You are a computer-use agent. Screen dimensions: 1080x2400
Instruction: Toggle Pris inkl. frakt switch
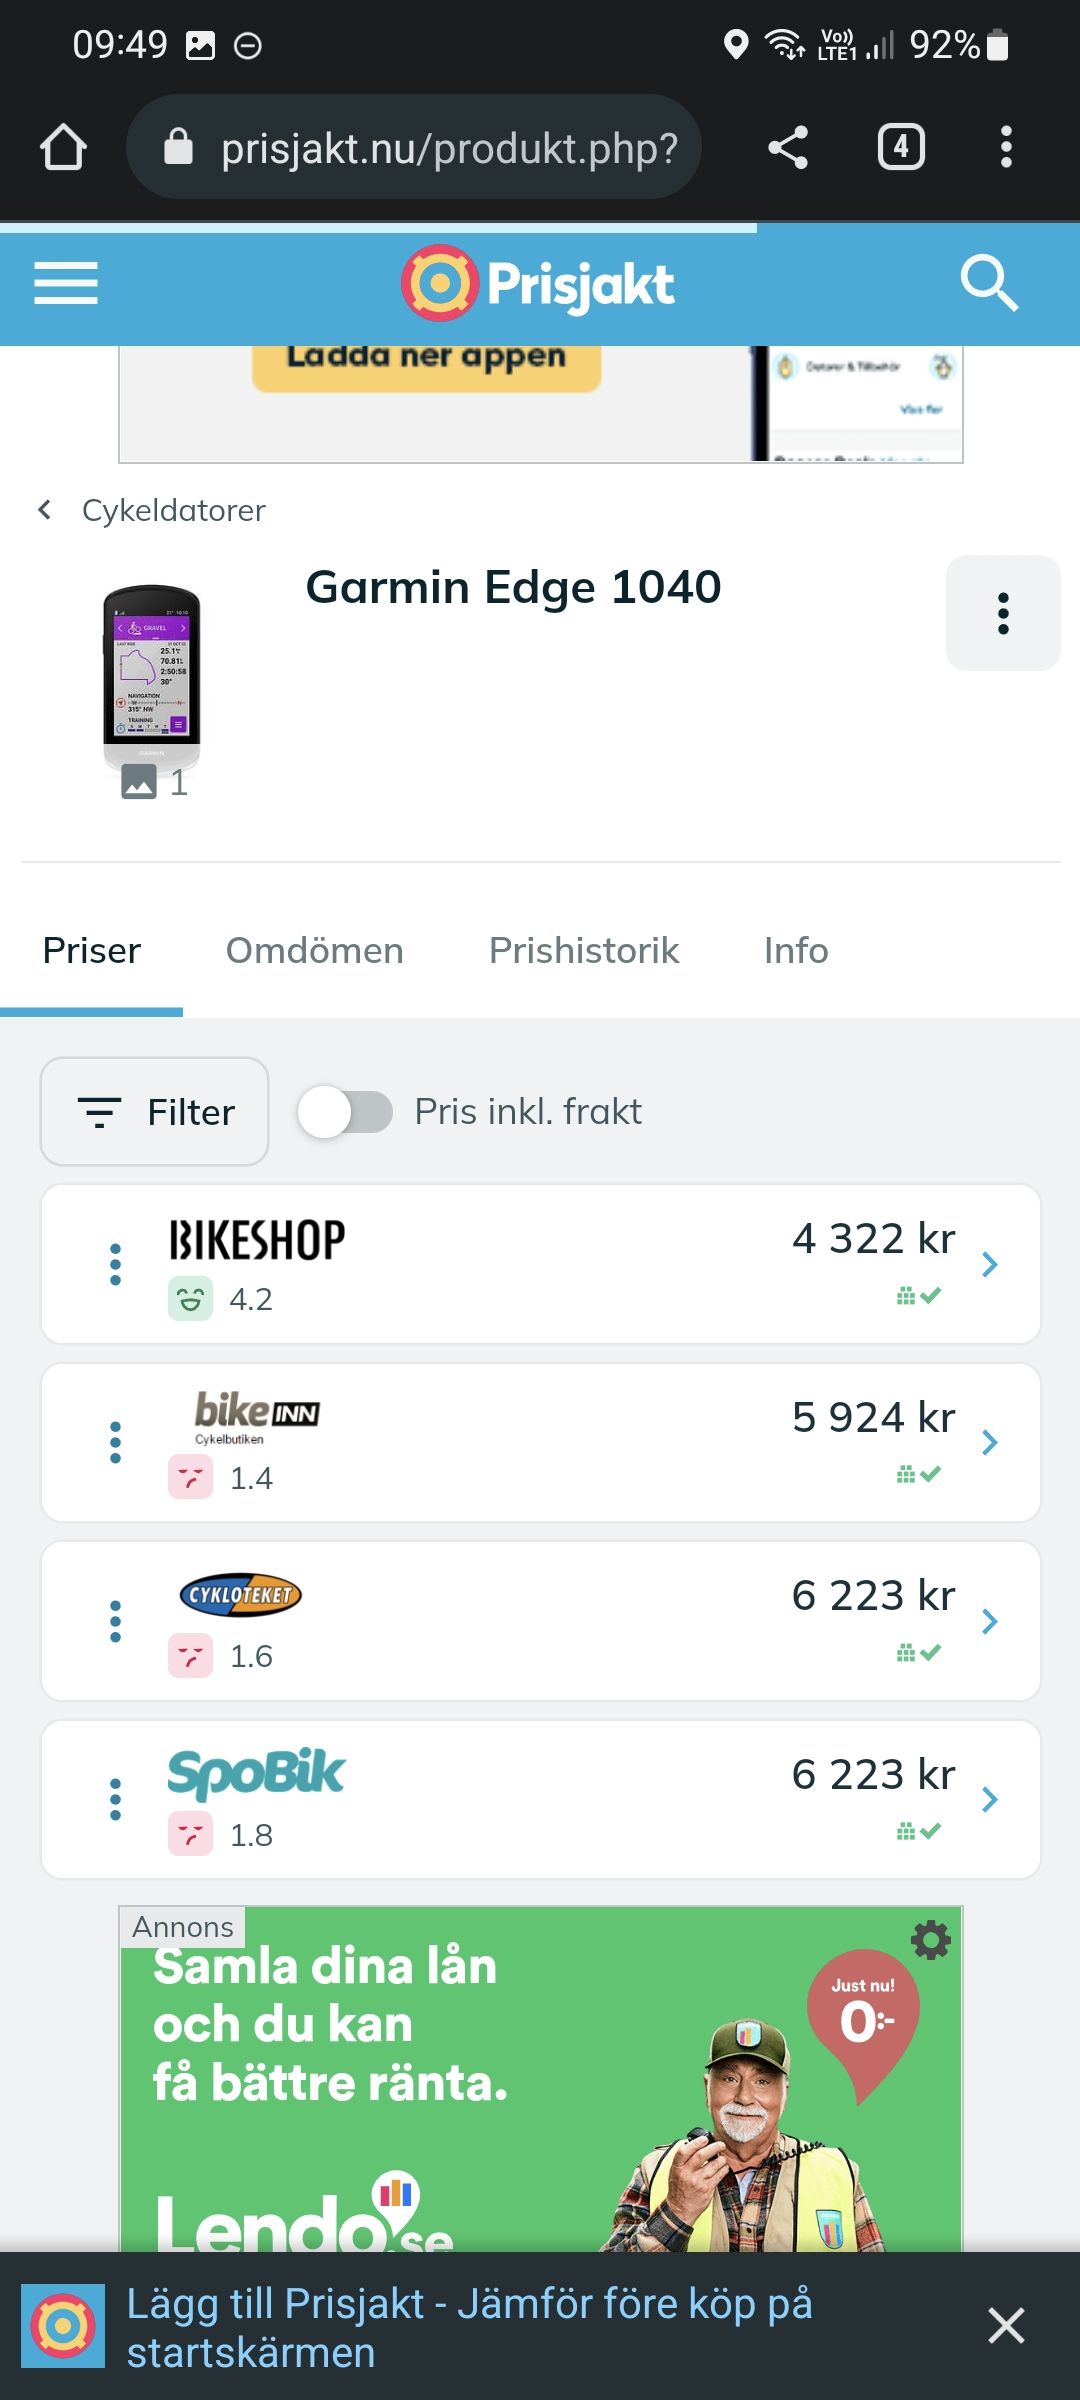pos(345,1112)
